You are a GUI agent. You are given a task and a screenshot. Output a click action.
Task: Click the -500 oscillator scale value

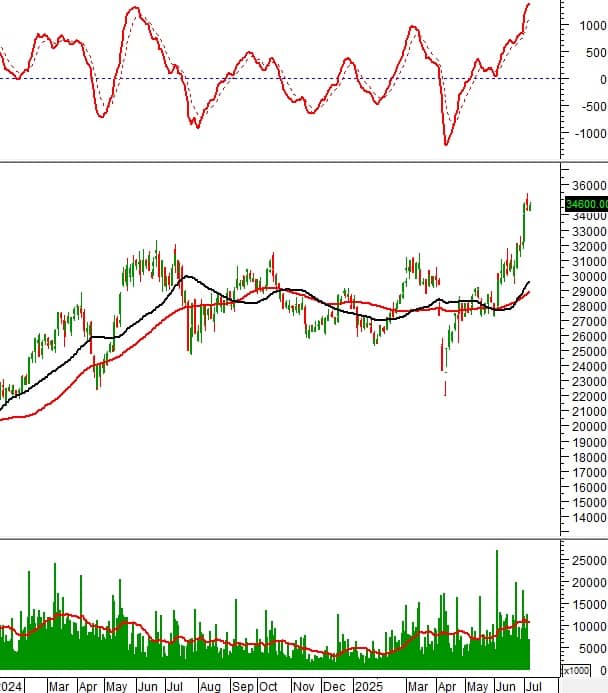594,107
